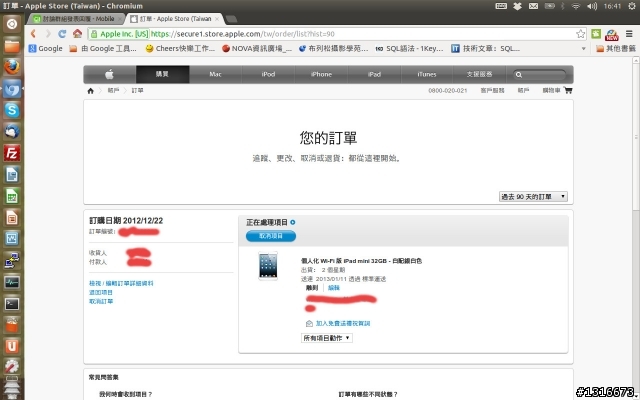Click the Apple store search field

(539, 75)
